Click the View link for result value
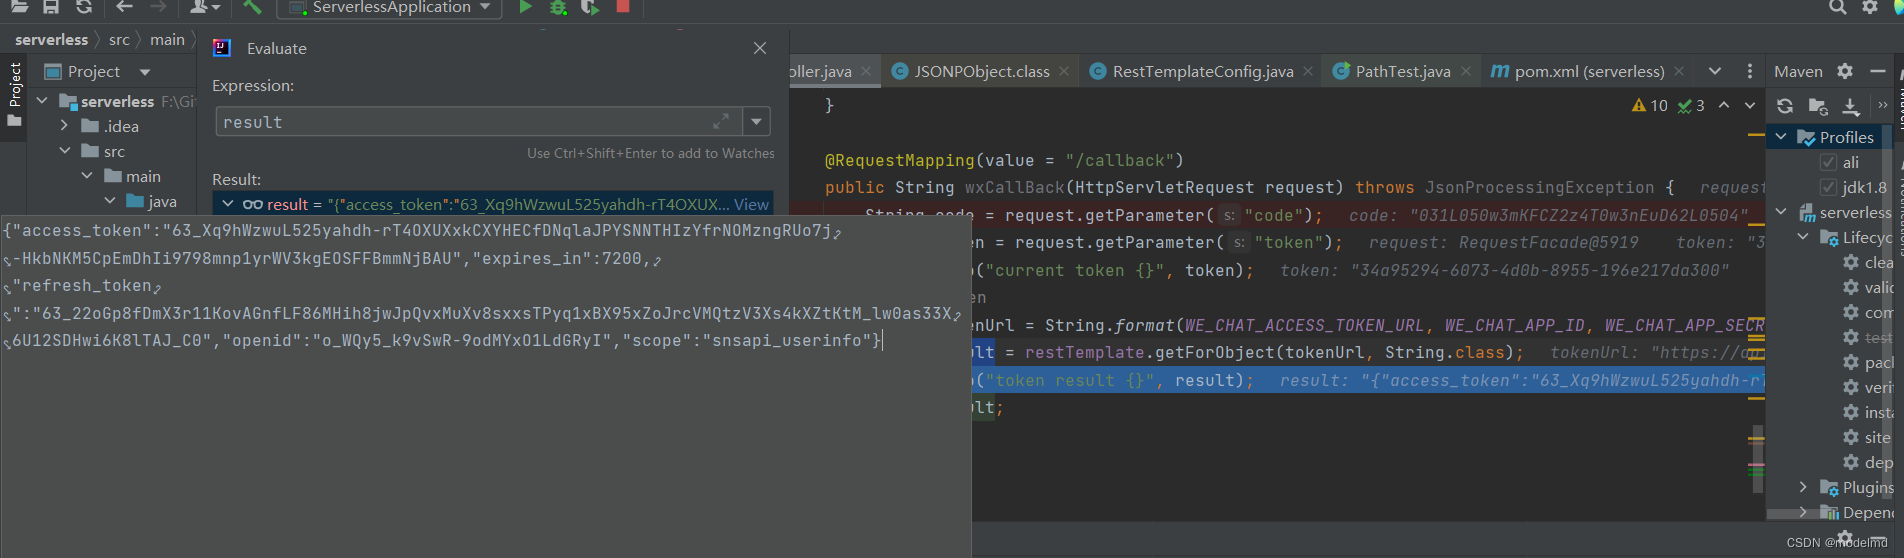1904x558 pixels. (751, 204)
